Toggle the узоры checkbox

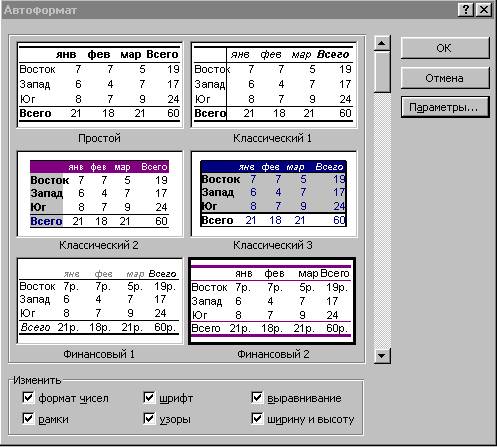click(x=149, y=418)
